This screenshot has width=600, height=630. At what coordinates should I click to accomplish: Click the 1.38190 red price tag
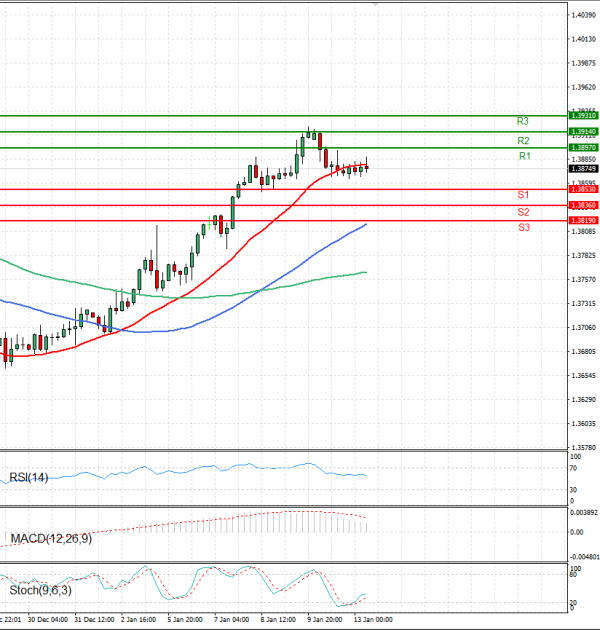pos(584,220)
